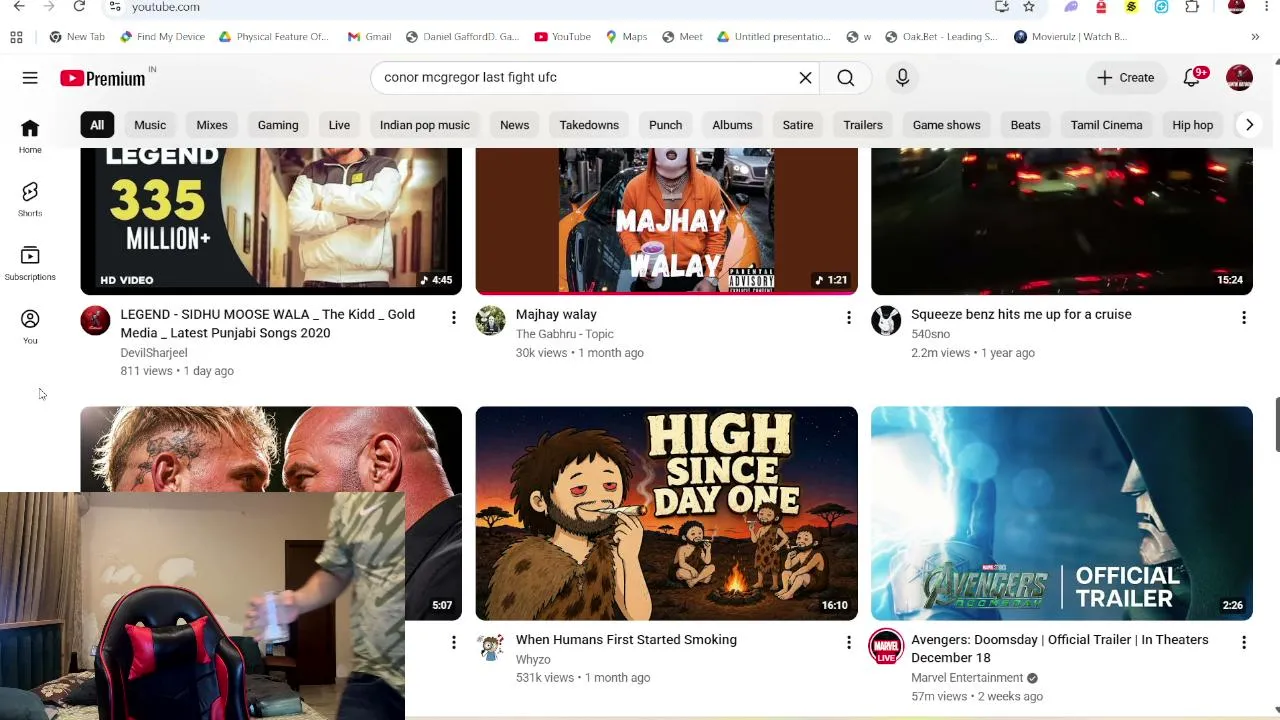The image size is (1280, 720).
Task: Open the purple ghost extension
Action: pos(1071,7)
